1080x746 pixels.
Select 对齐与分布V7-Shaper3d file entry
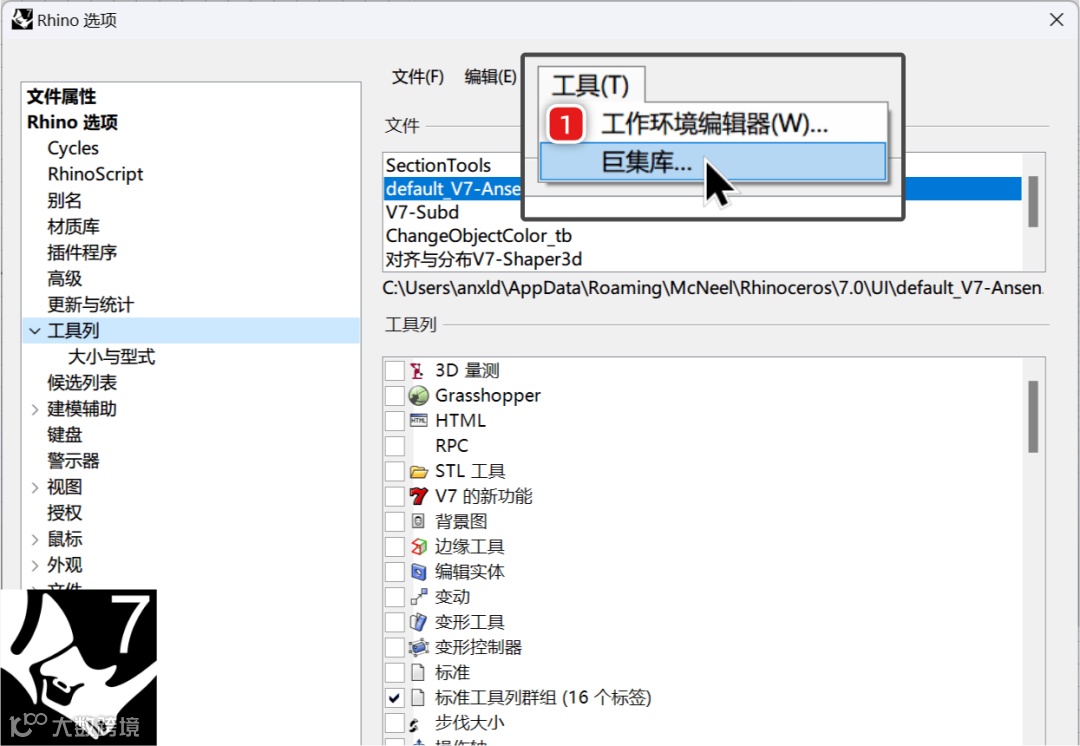(x=484, y=260)
